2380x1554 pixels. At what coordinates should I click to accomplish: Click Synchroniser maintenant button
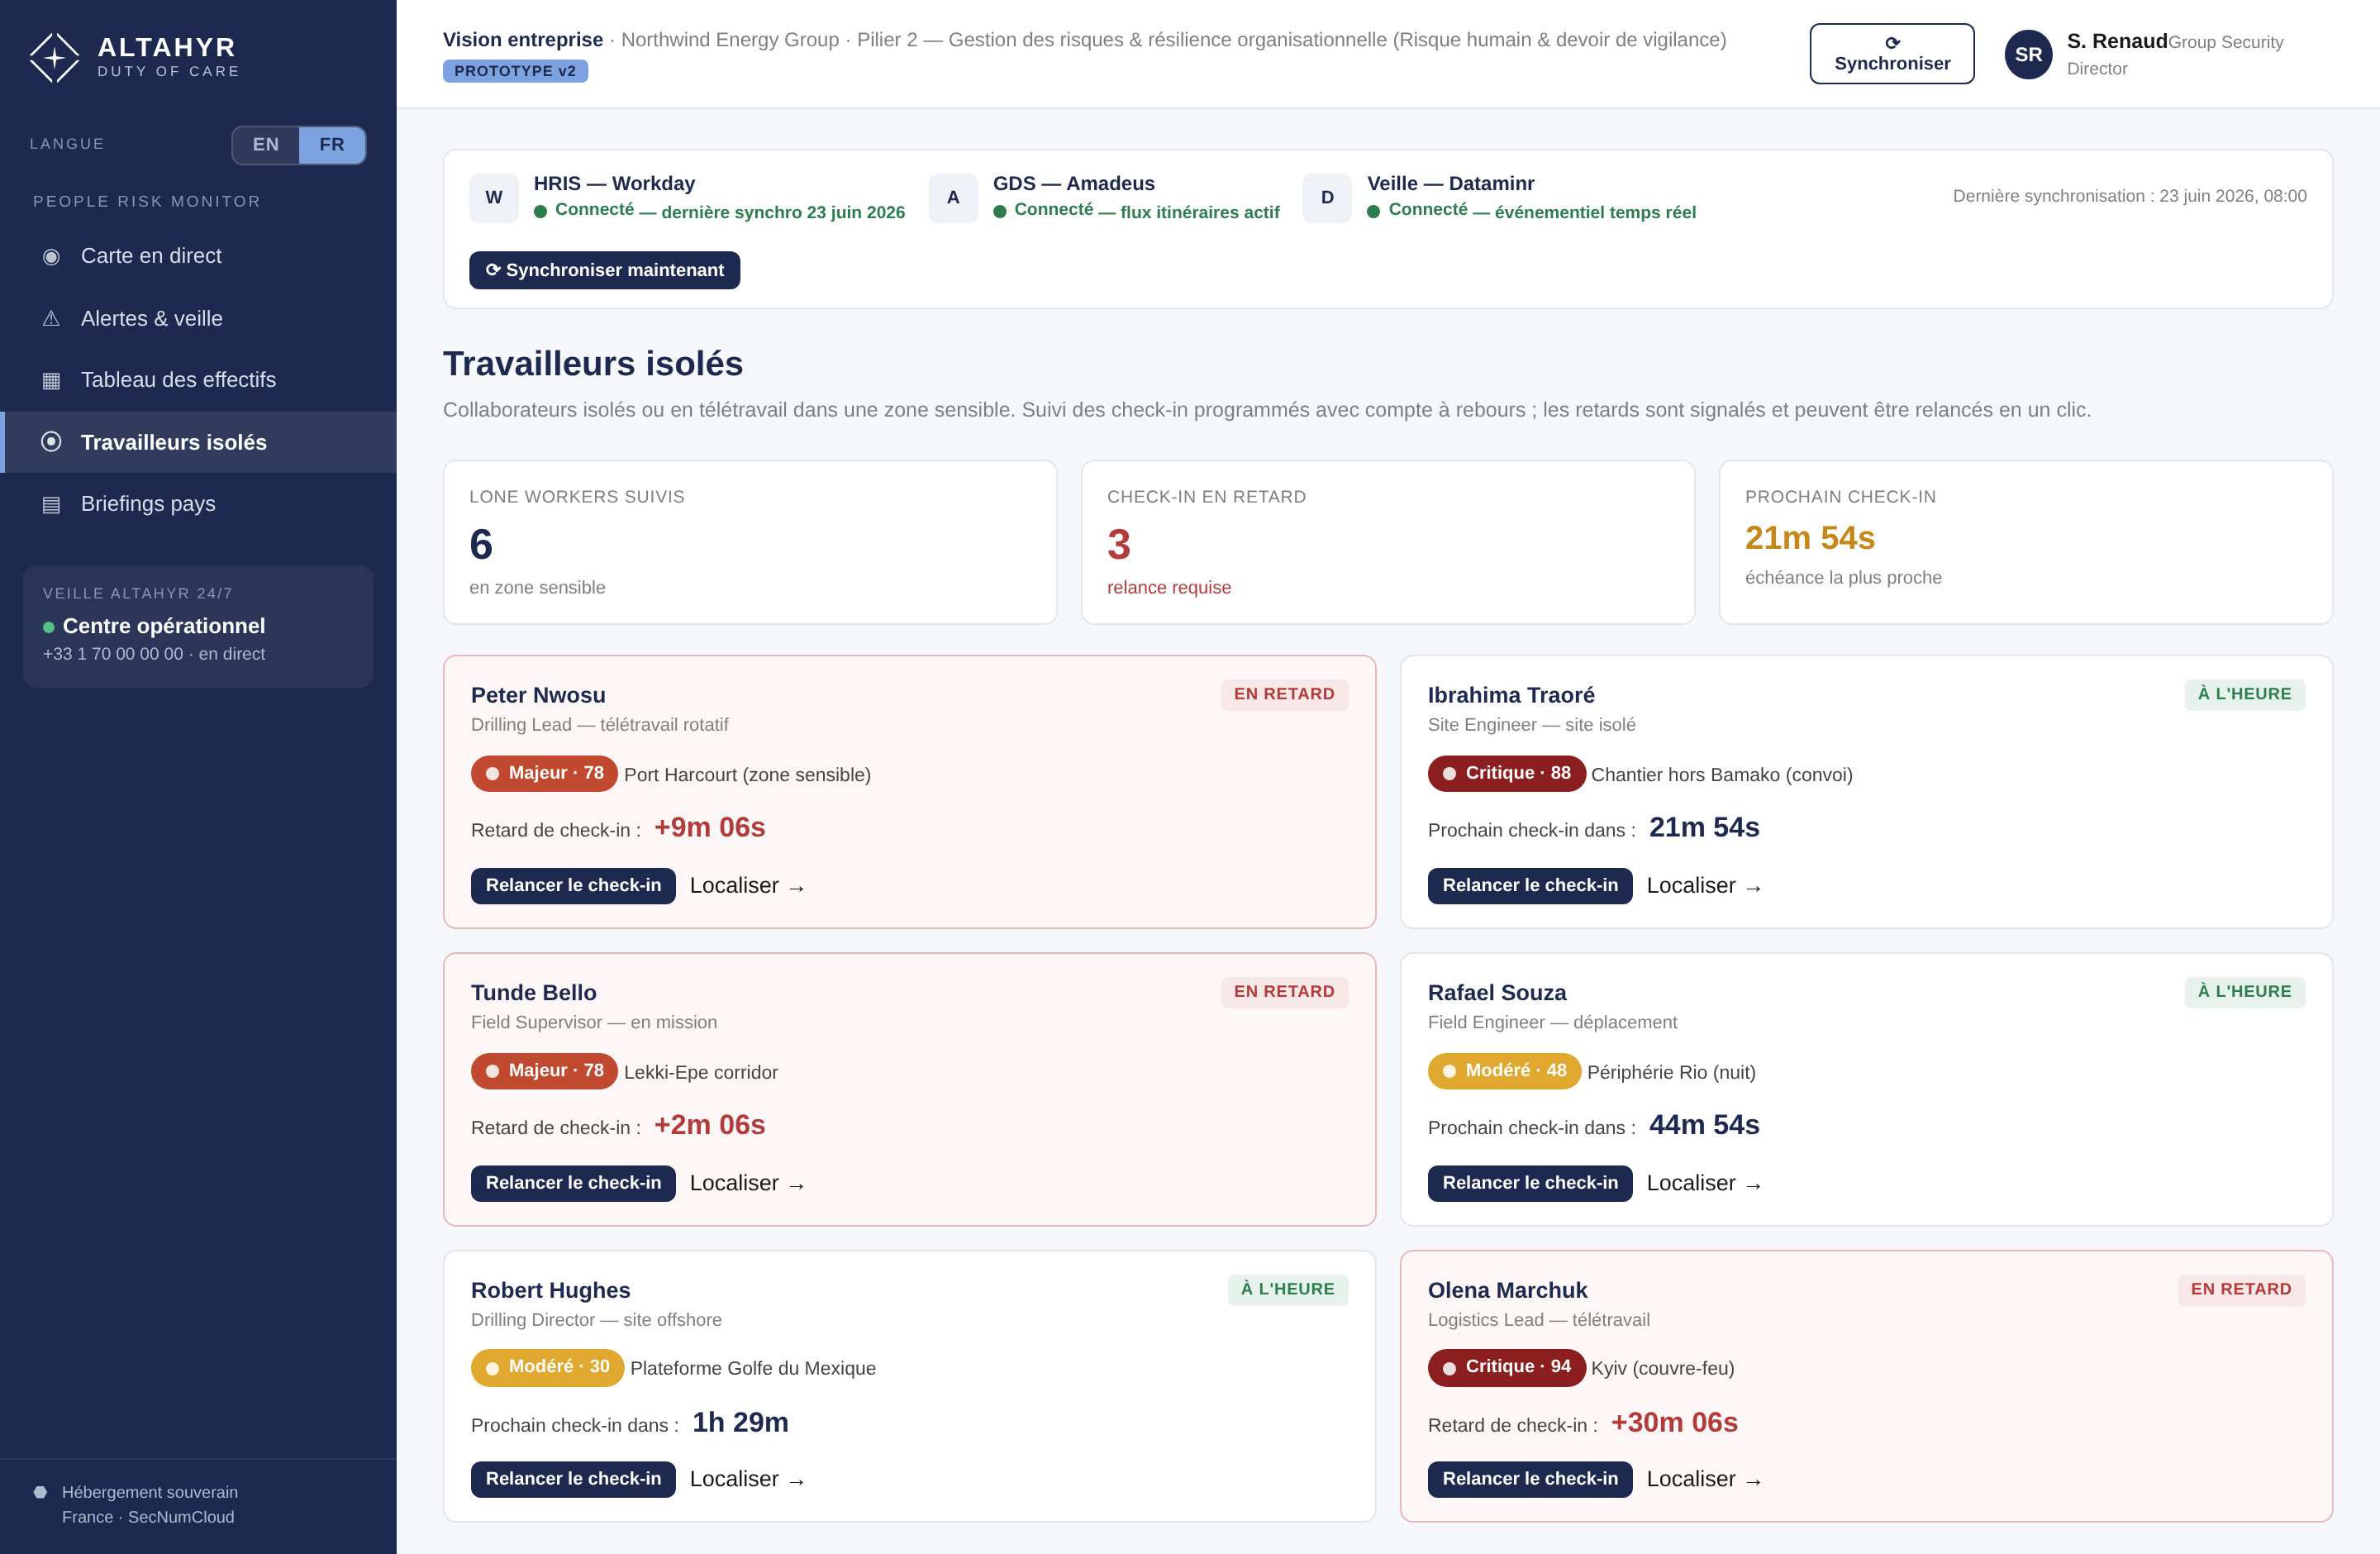[x=604, y=270]
